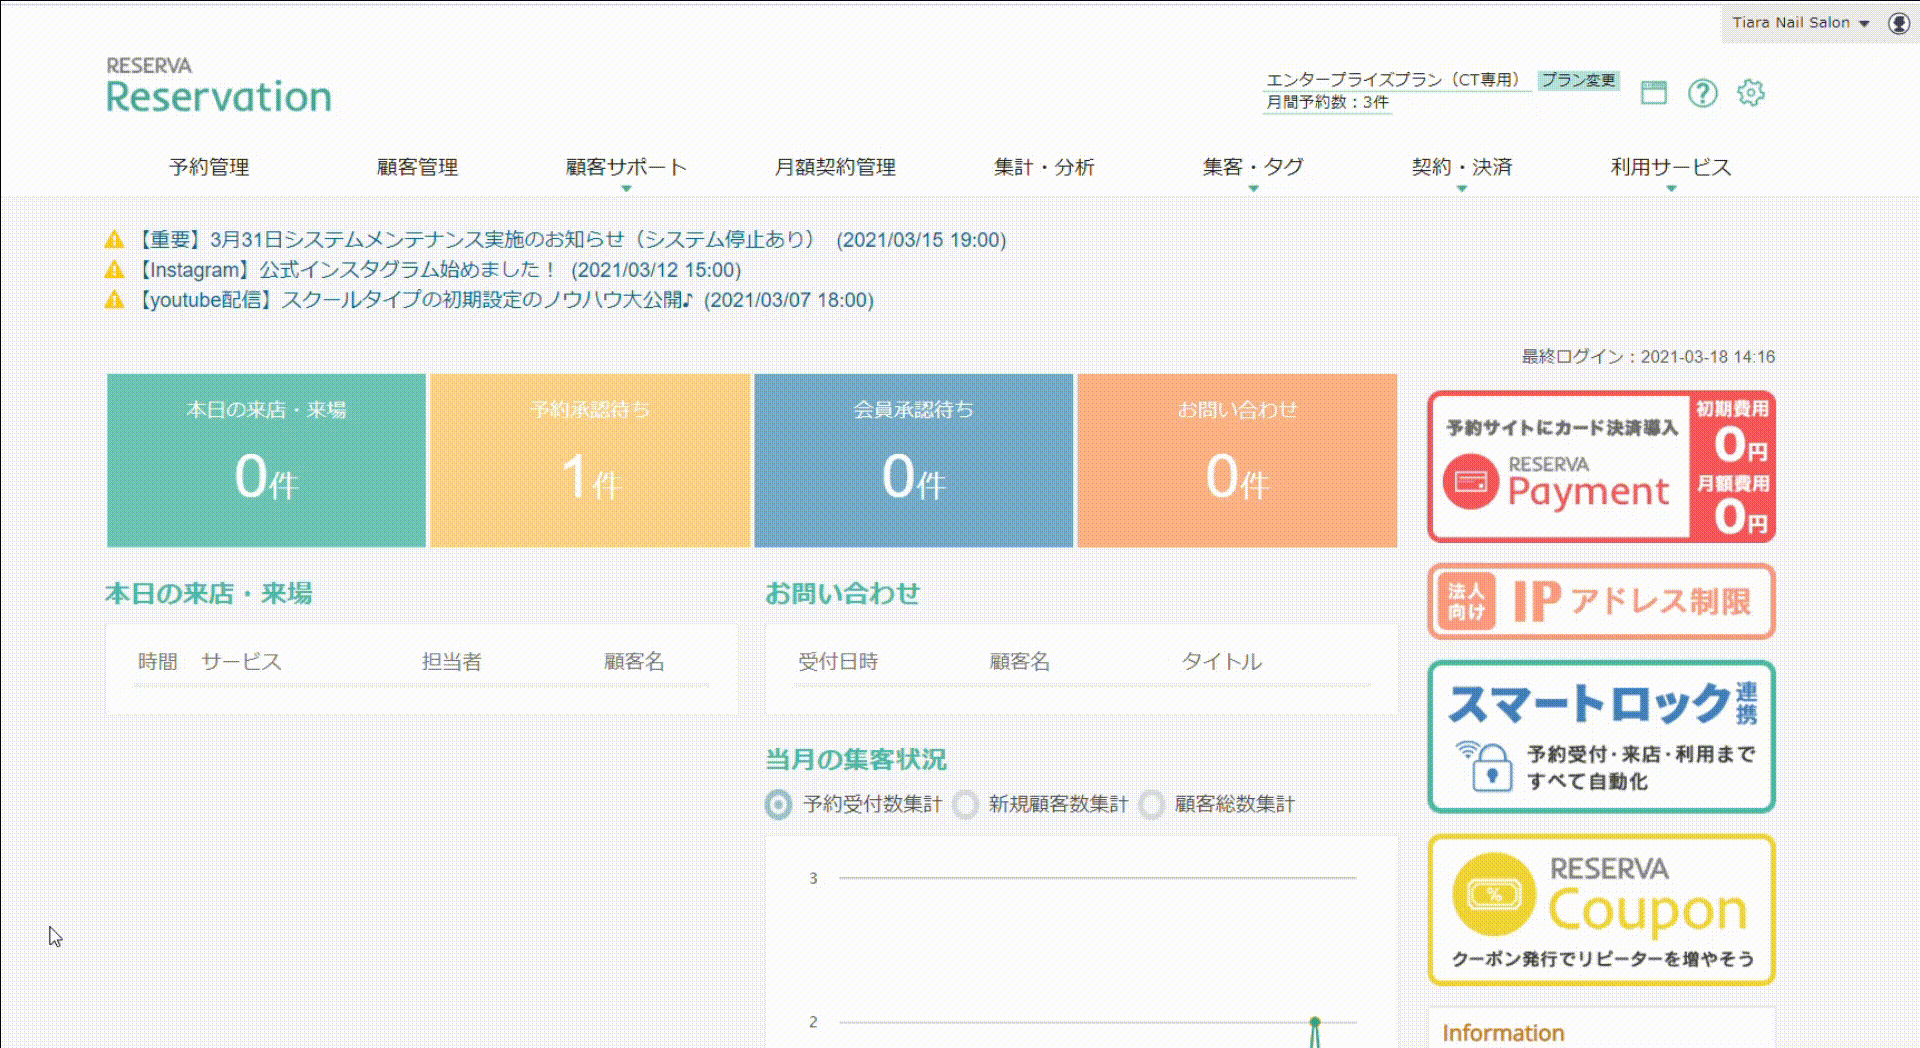This screenshot has height=1048, width=1920.
Task: Open the 顧客管理 menu item
Action: coord(417,167)
